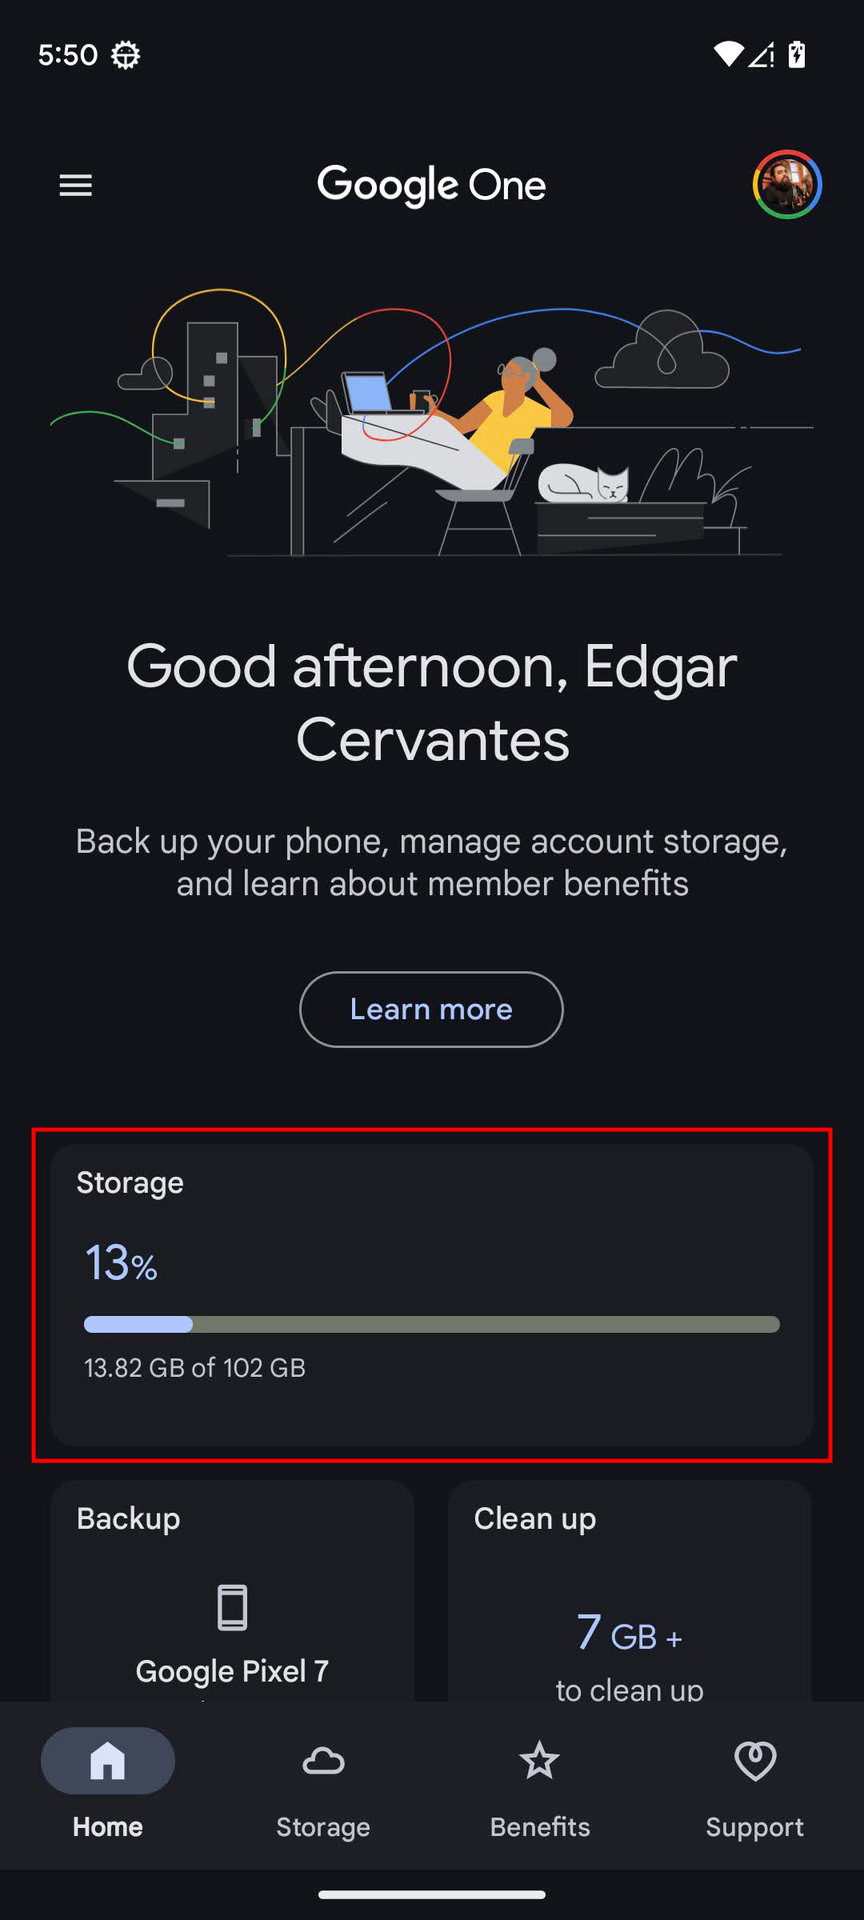Tap the Google One header title

point(432,185)
